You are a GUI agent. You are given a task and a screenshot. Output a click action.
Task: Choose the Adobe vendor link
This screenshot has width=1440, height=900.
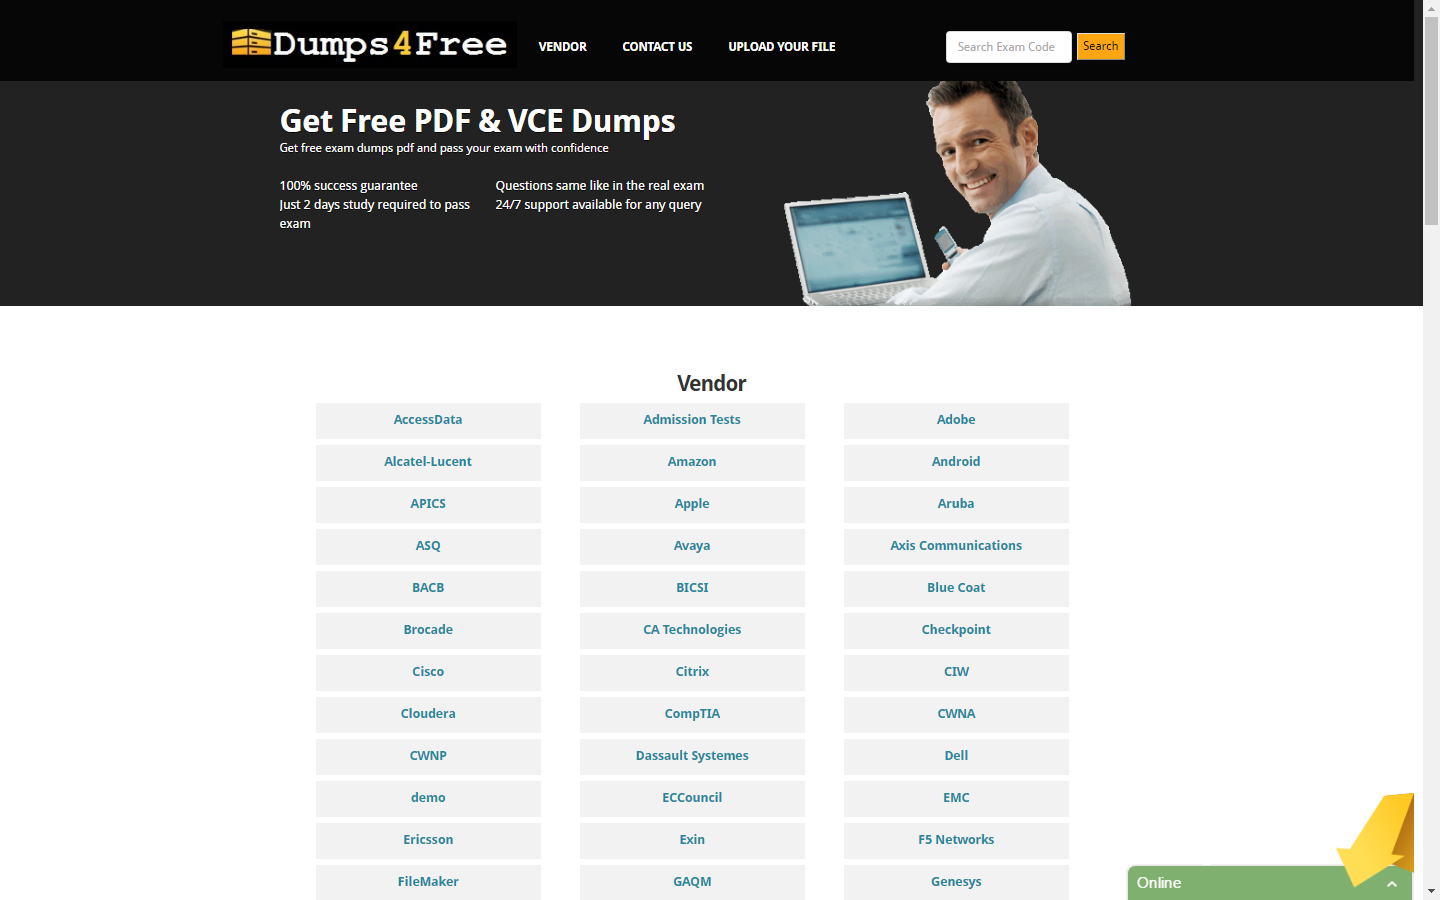point(956,420)
